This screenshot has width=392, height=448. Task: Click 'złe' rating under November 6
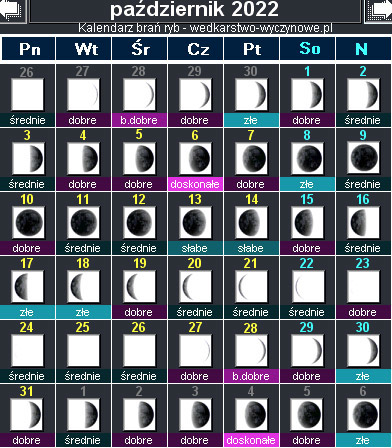tap(363, 440)
